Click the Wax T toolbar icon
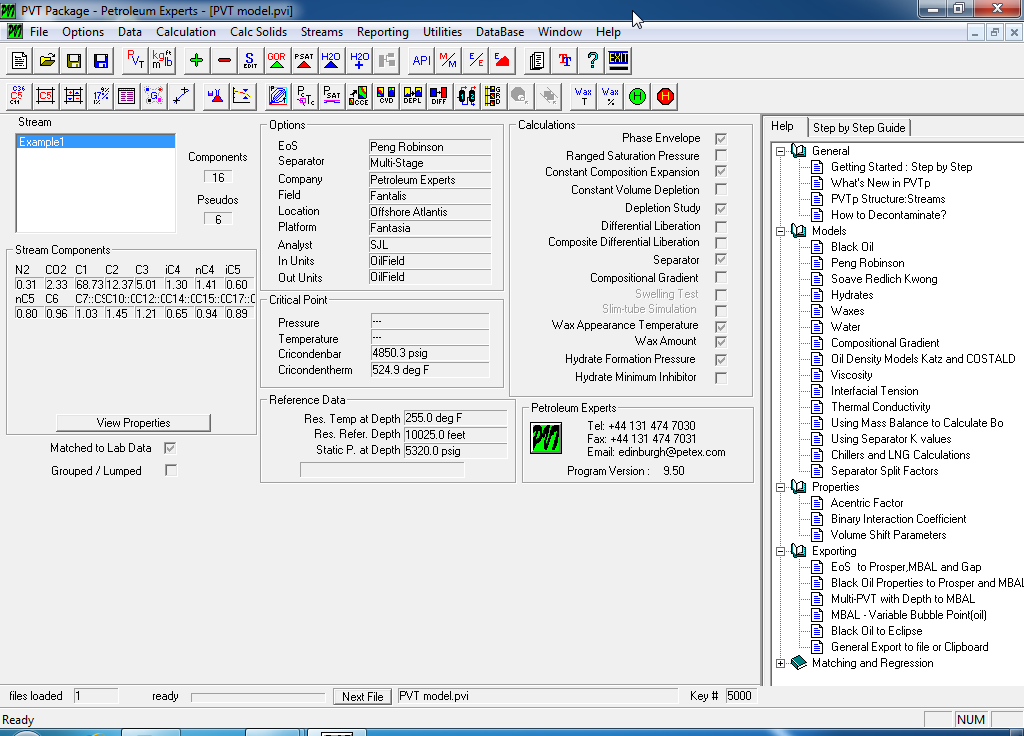Image resolution: width=1024 pixels, height=736 pixels. (x=584, y=96)
